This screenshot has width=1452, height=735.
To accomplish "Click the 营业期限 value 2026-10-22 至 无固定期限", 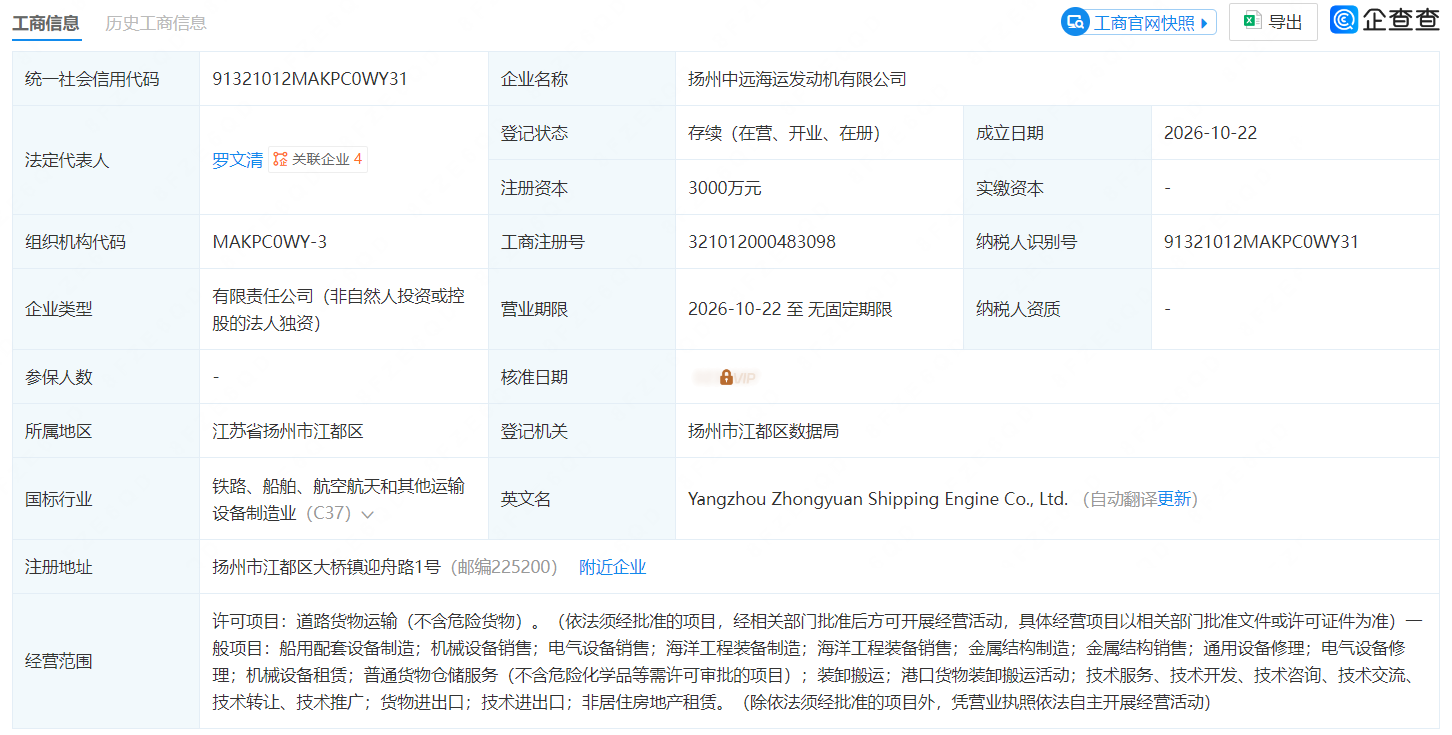I will [790, 309].
